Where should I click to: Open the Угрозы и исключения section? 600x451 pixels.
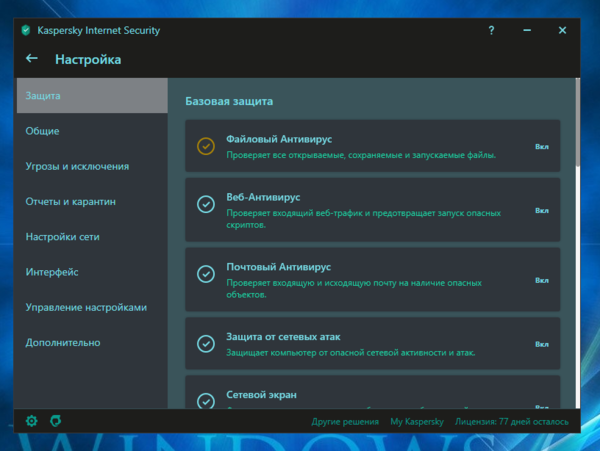[x=77, y=166]
